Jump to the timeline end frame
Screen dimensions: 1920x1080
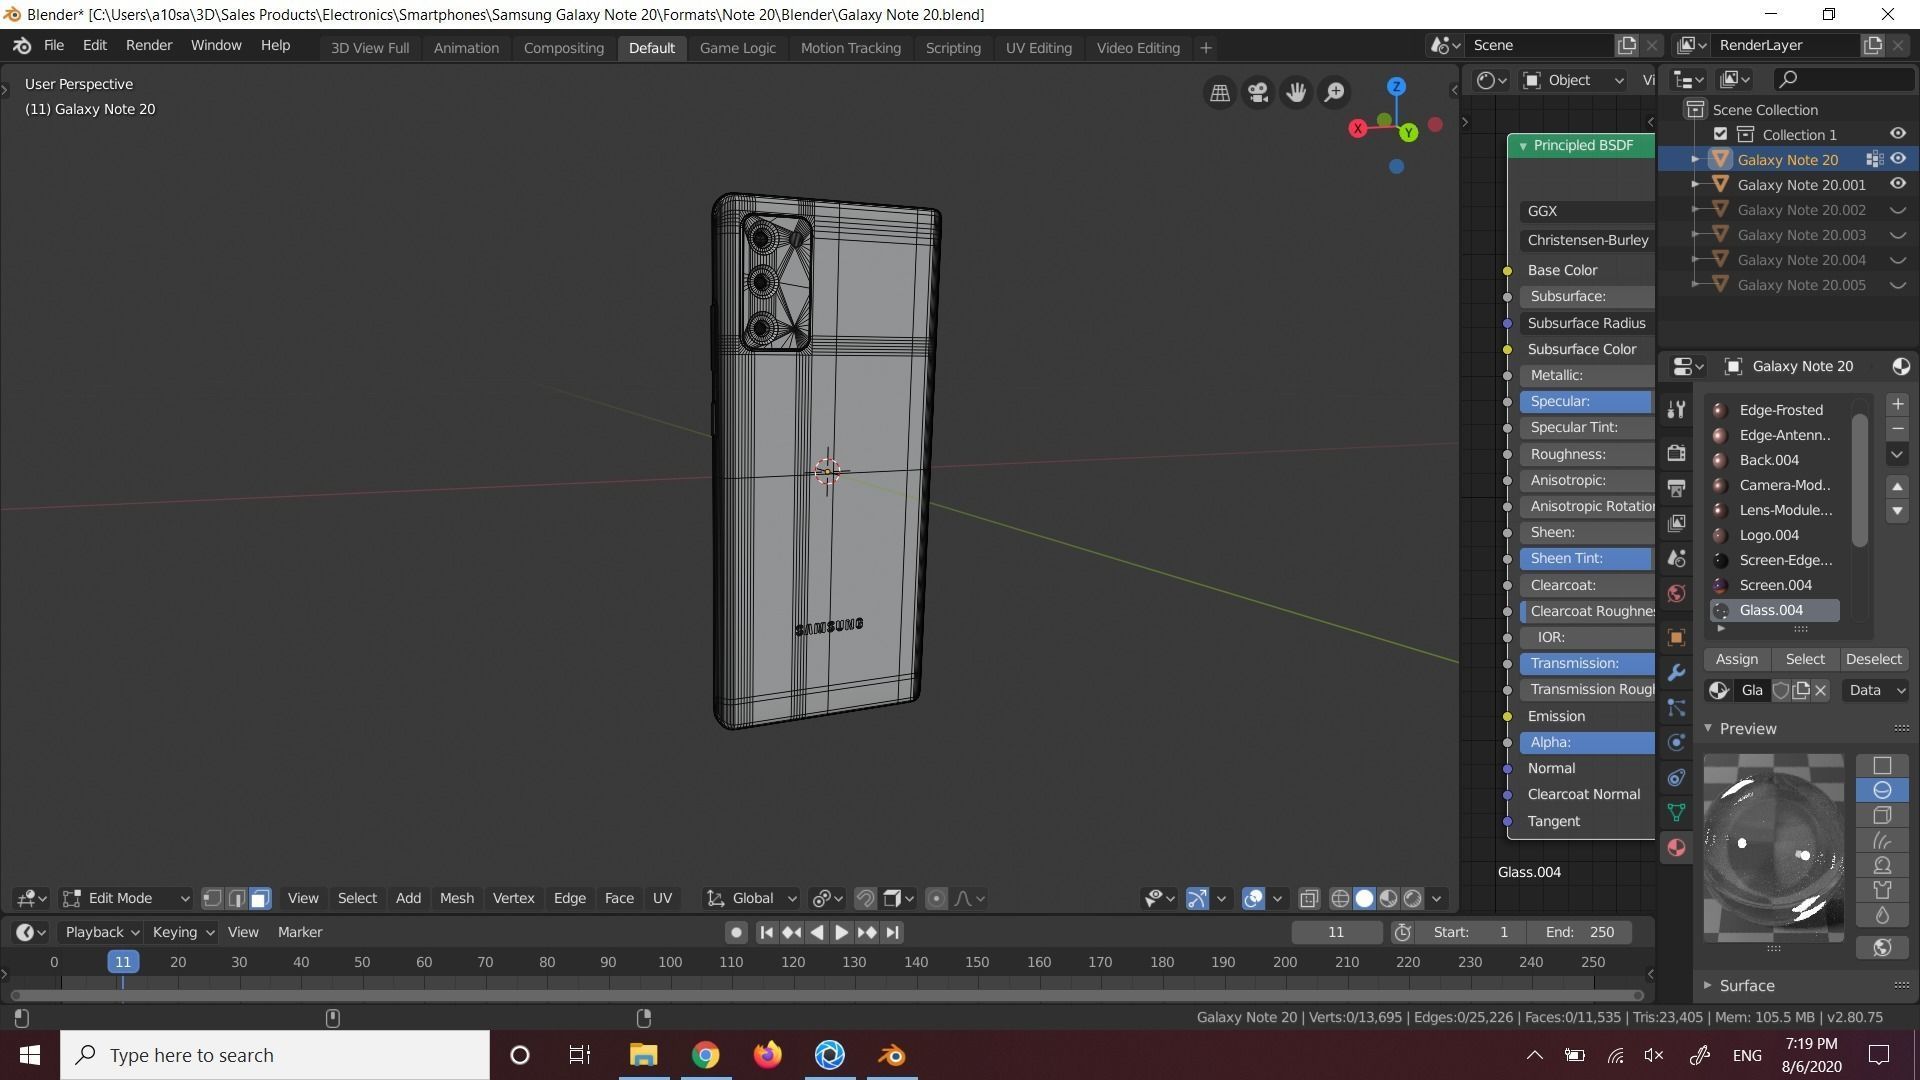pos(892,932)
